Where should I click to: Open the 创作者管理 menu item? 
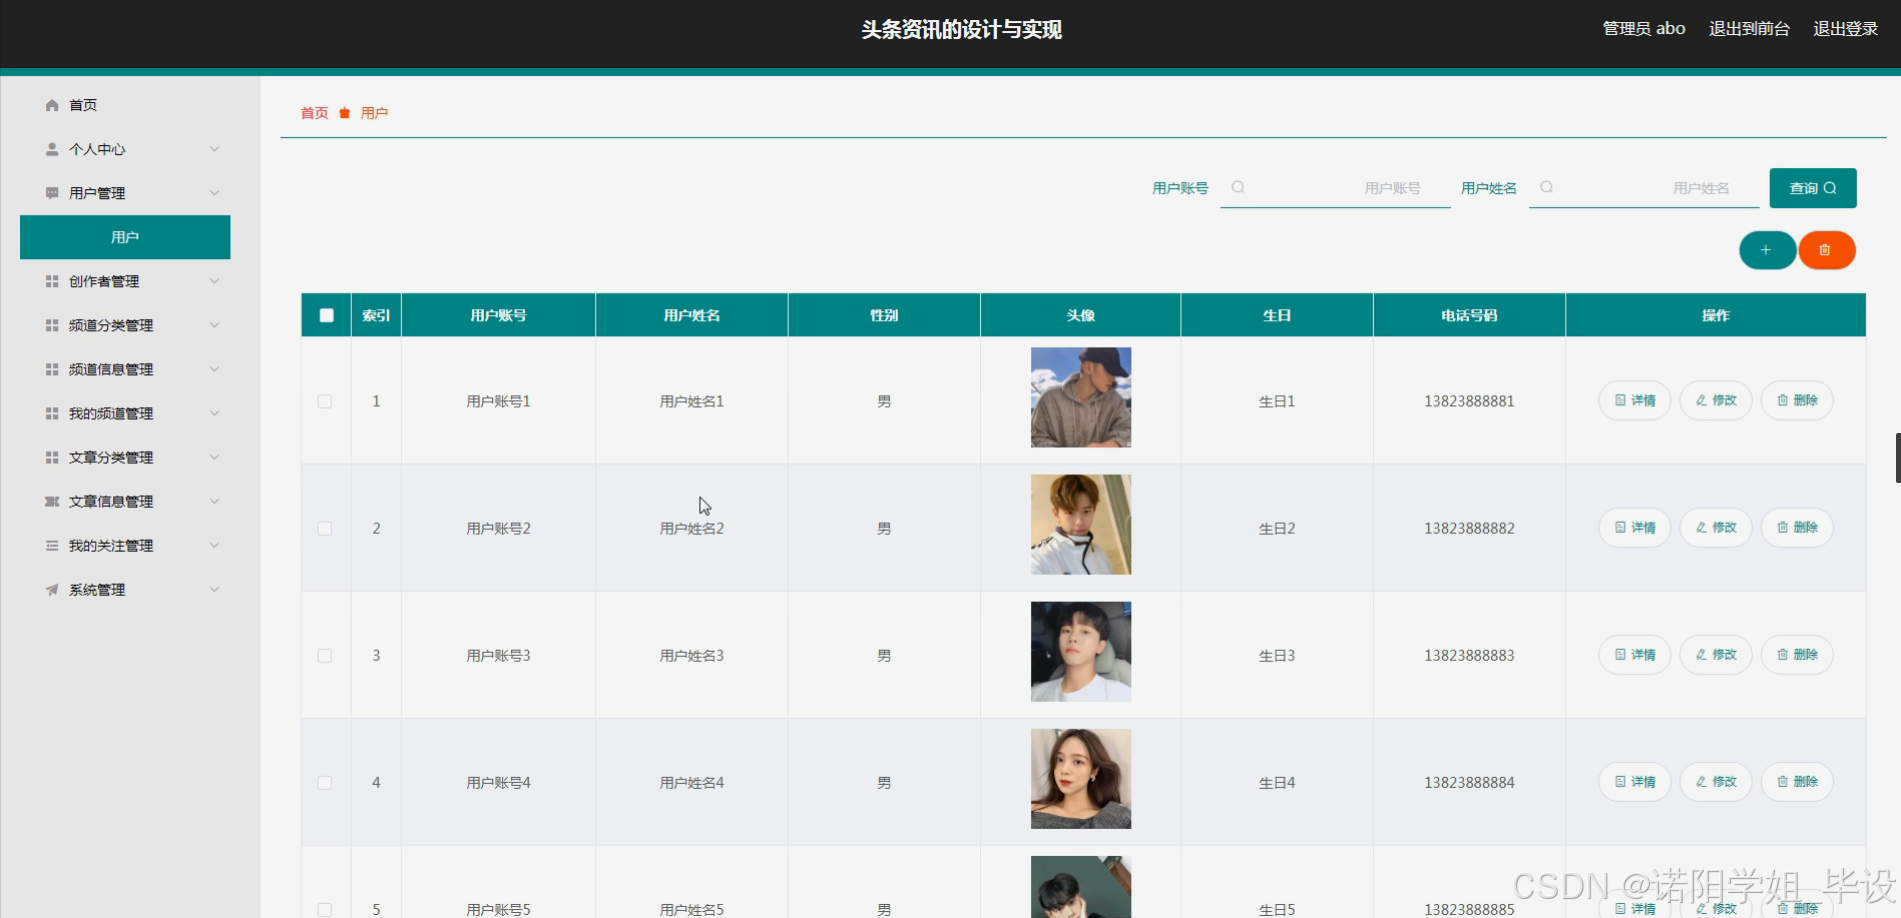[125, 281]
